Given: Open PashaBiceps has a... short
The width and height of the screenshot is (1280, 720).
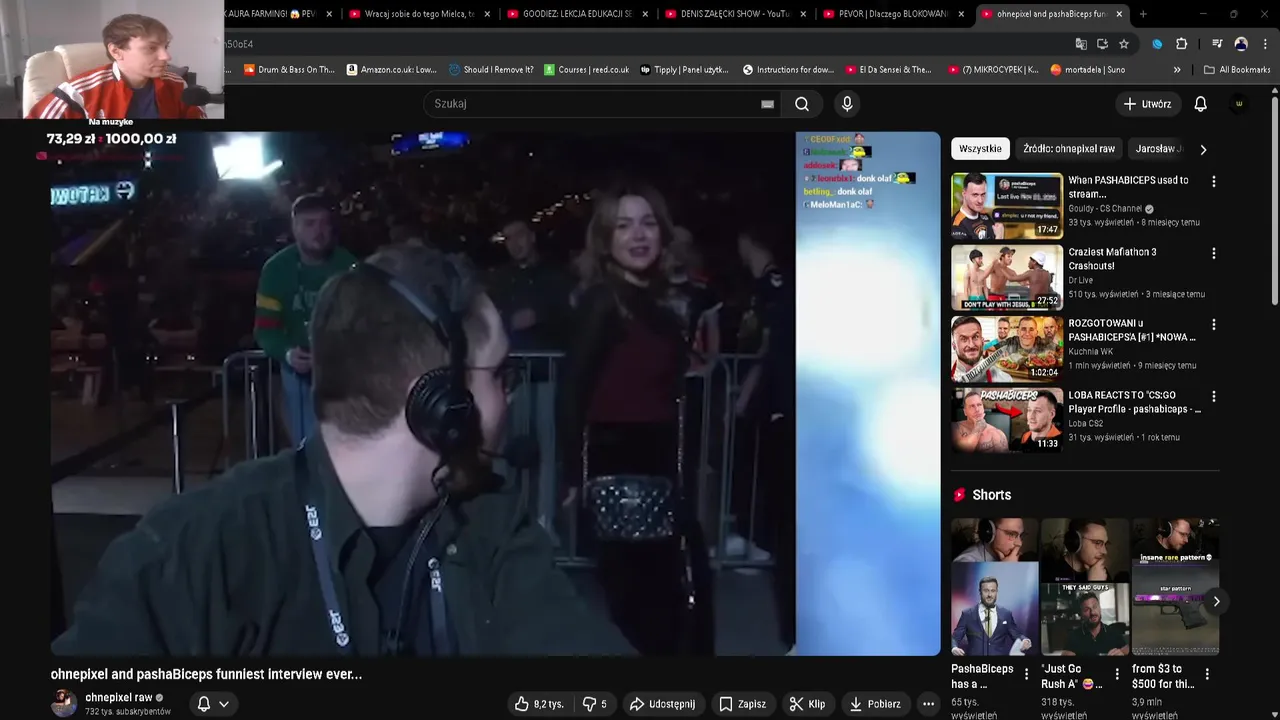Looking at the screenshot, I should [994, 587].
